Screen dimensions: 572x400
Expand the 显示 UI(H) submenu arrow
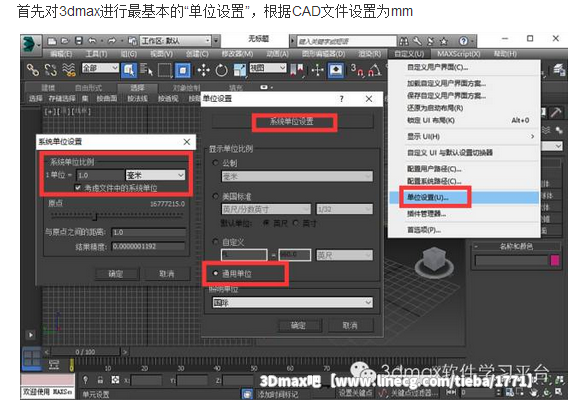[x=532, y=136]
